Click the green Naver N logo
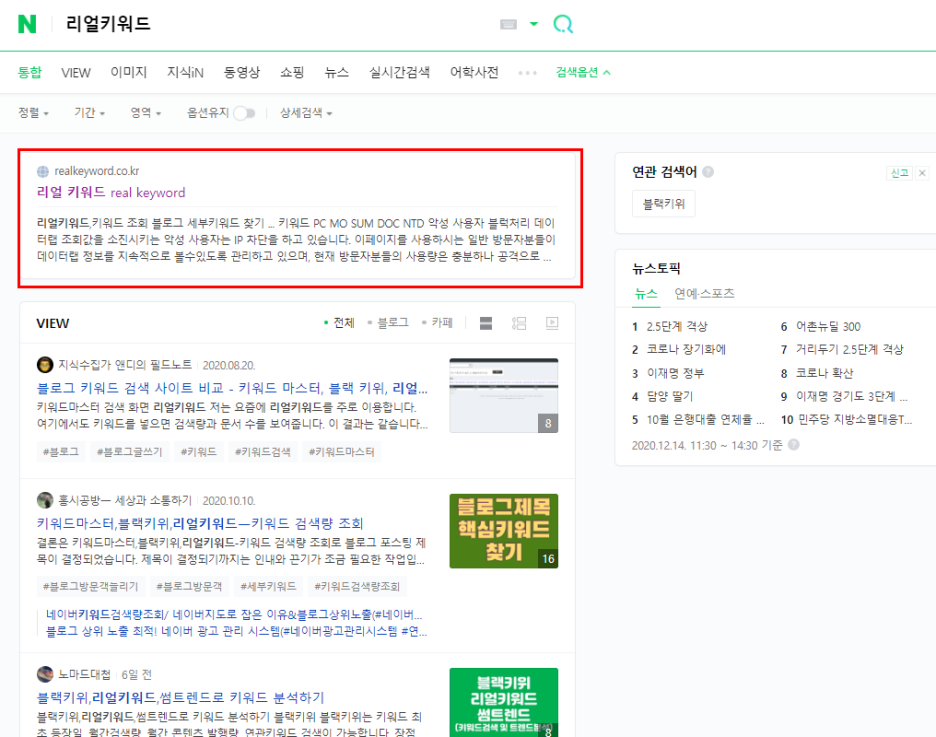The height and width of the screenshot is (737, 936). click(x=27, y=24)
